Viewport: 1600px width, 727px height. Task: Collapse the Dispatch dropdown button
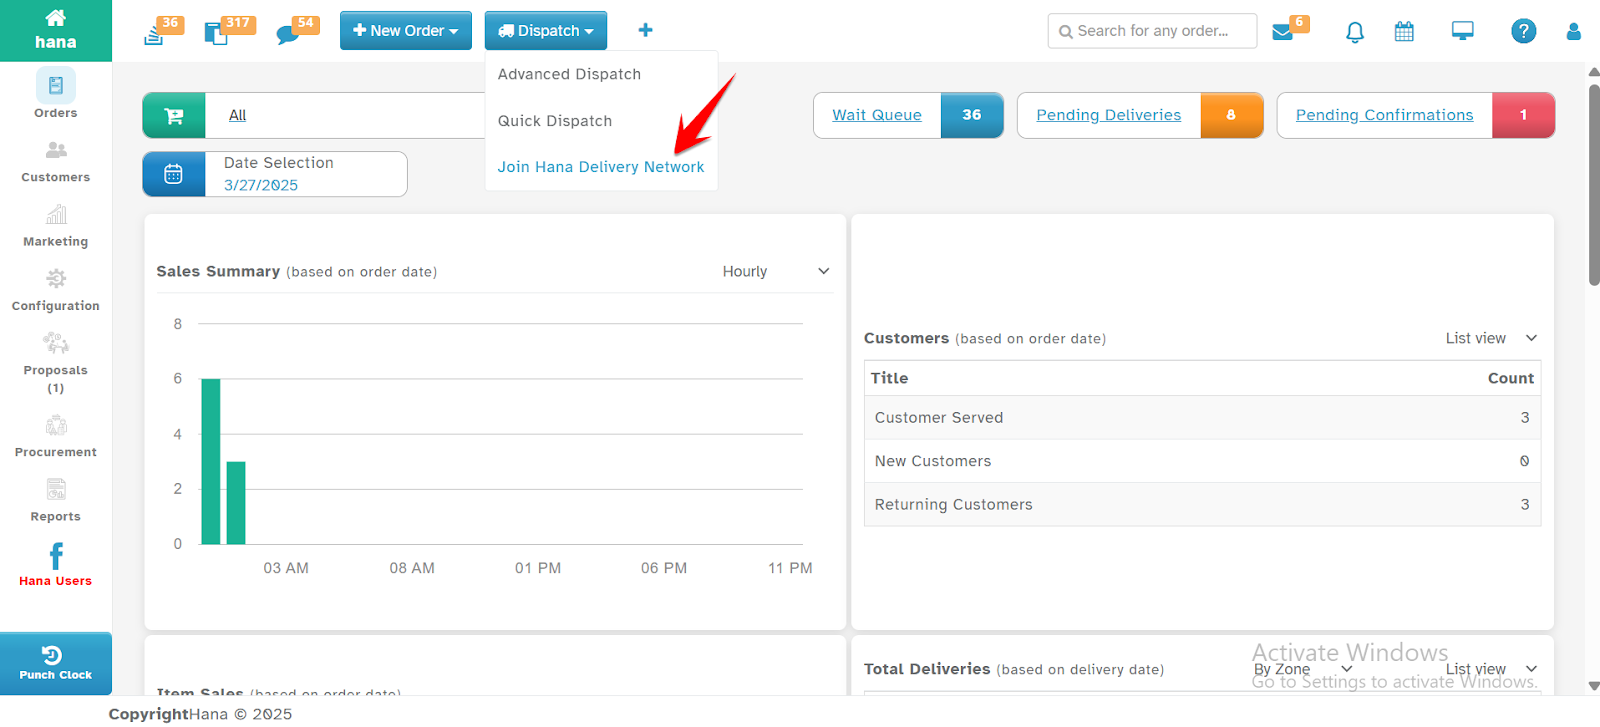(x=546, y=31)
